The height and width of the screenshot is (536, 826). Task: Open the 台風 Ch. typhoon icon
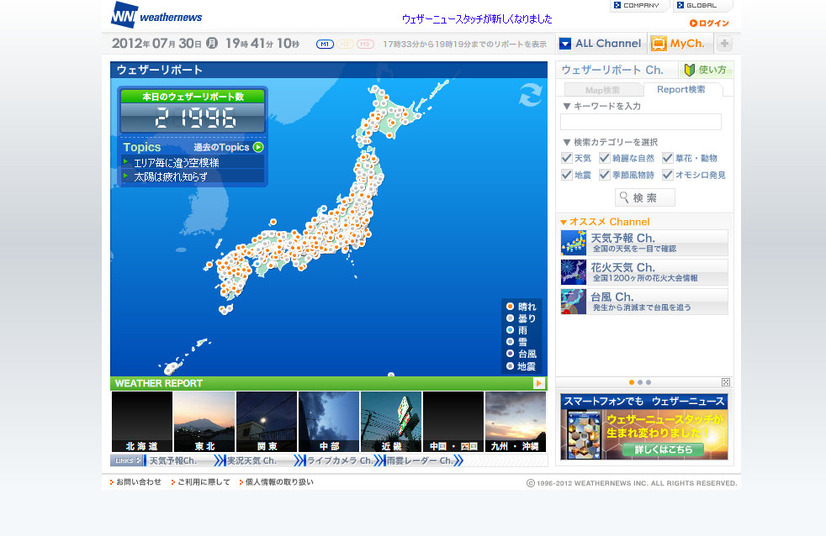[574, 302]
